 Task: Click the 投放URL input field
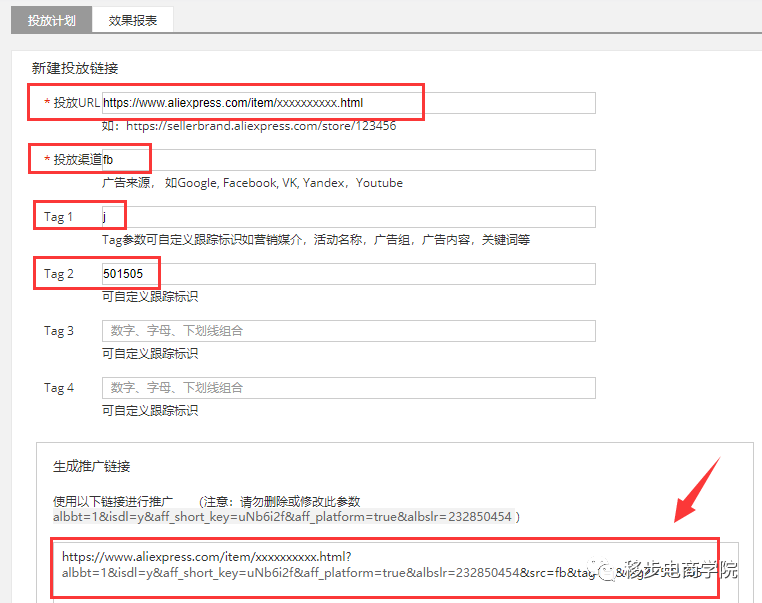[x=348, y=103]
